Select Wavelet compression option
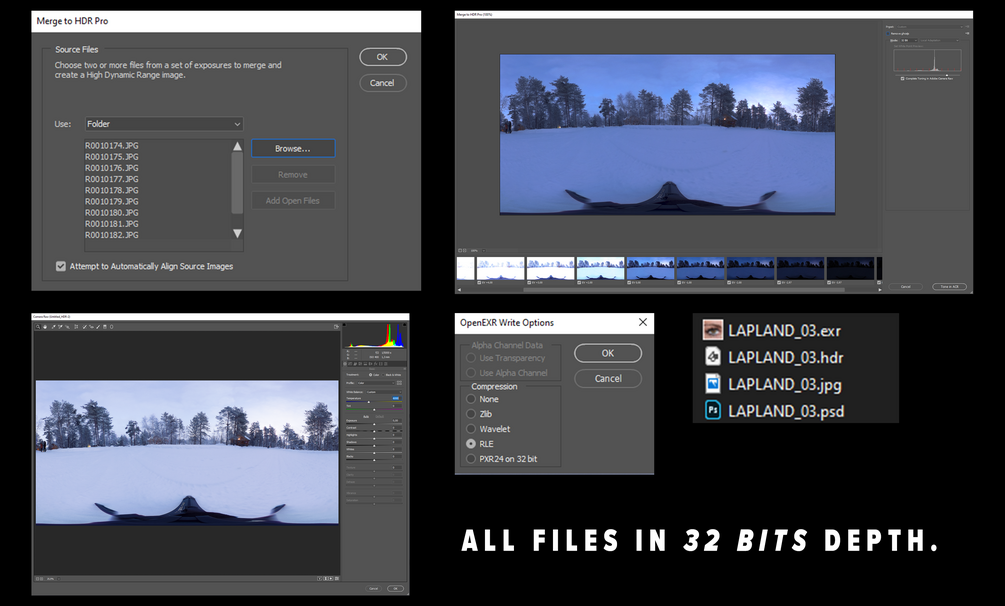Image resolution: width=1005 pixels, height=606 pixels. pyautogui.click(x=471, y=429)
